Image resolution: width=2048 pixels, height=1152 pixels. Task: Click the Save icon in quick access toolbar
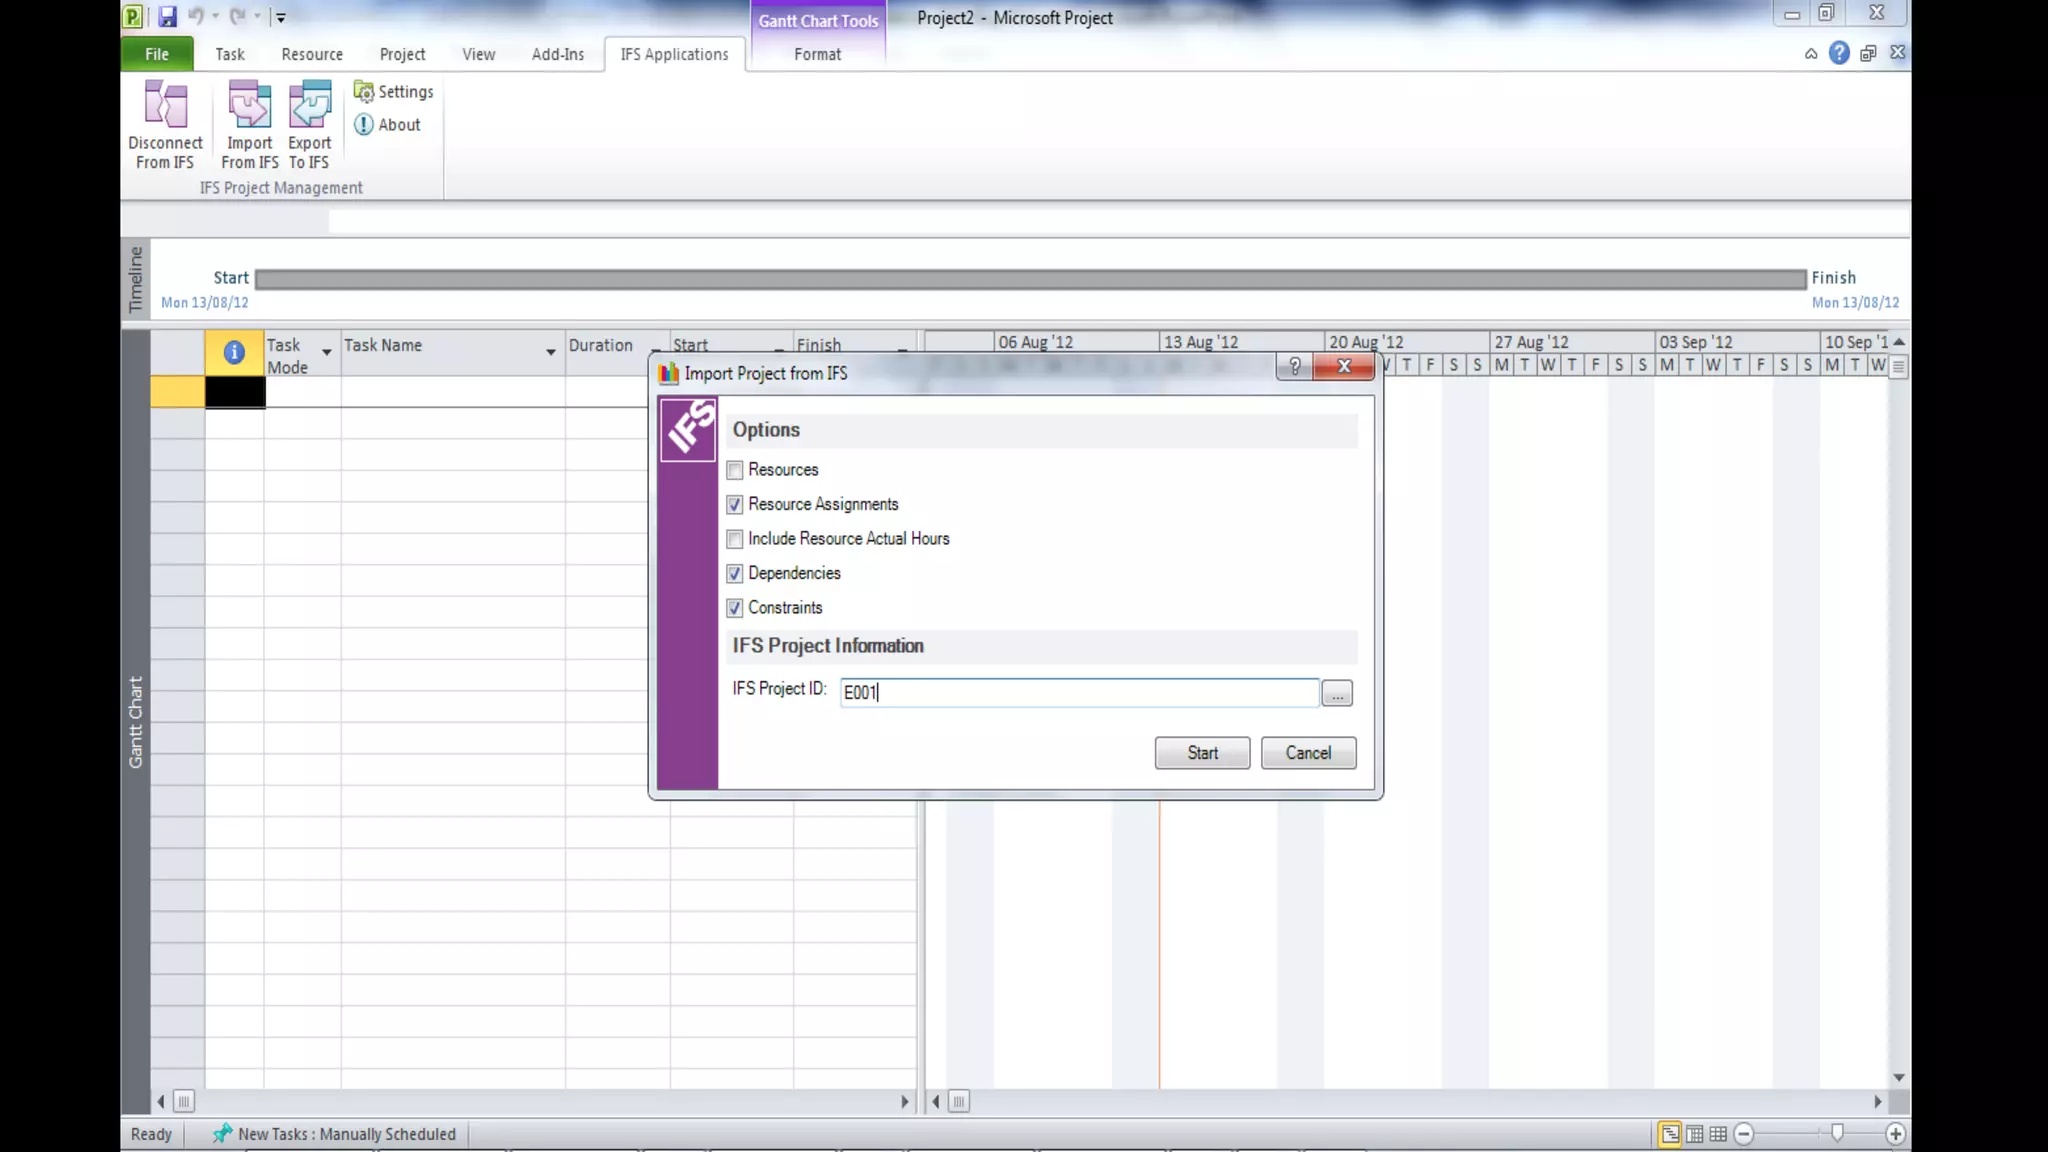tap(167, 16)
